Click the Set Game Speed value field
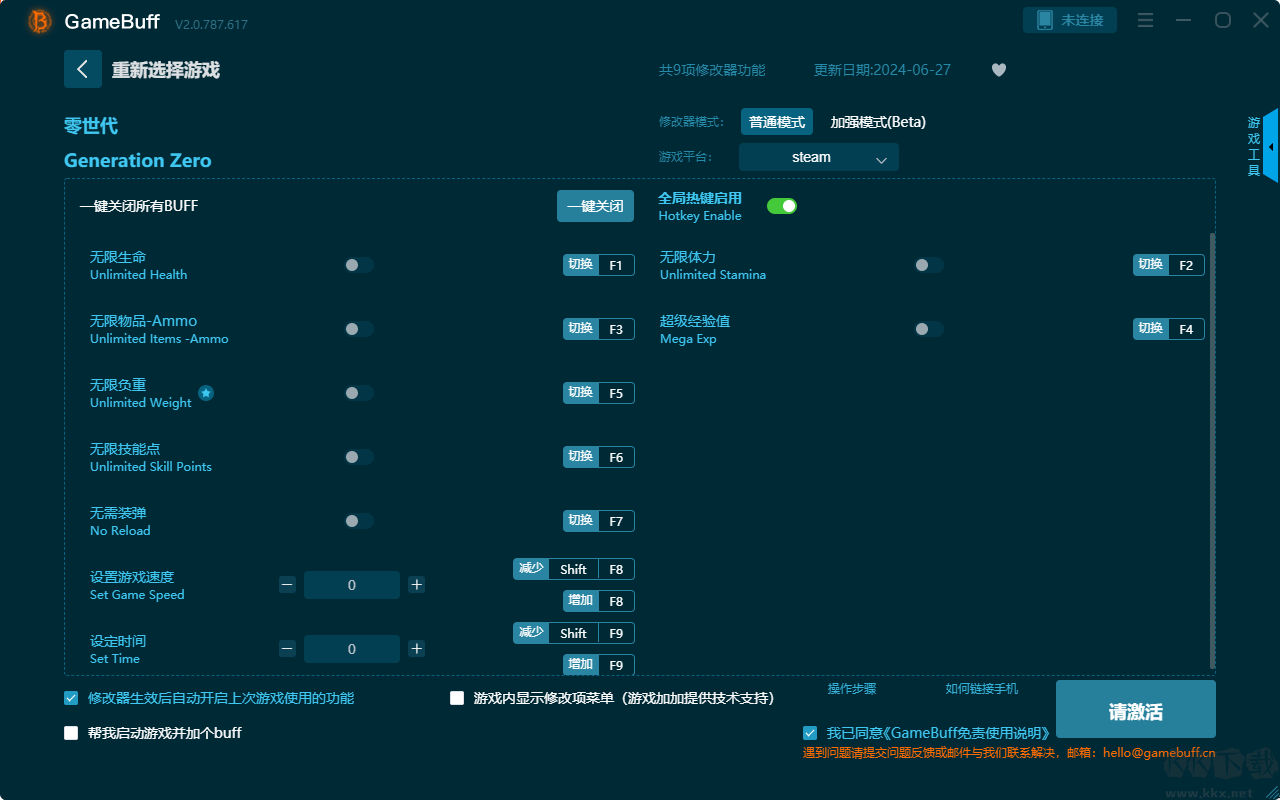The image size is (1280, 800). pyautogui.click(x=352, y=585)
